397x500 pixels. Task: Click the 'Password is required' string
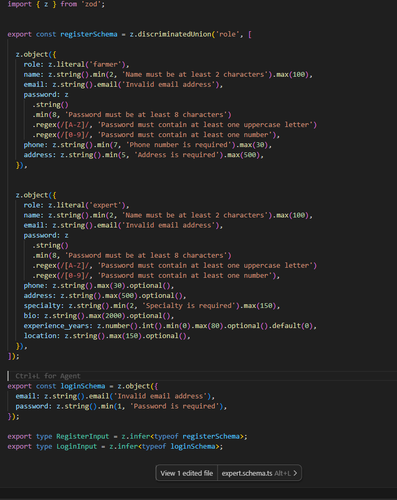[175, 406]
